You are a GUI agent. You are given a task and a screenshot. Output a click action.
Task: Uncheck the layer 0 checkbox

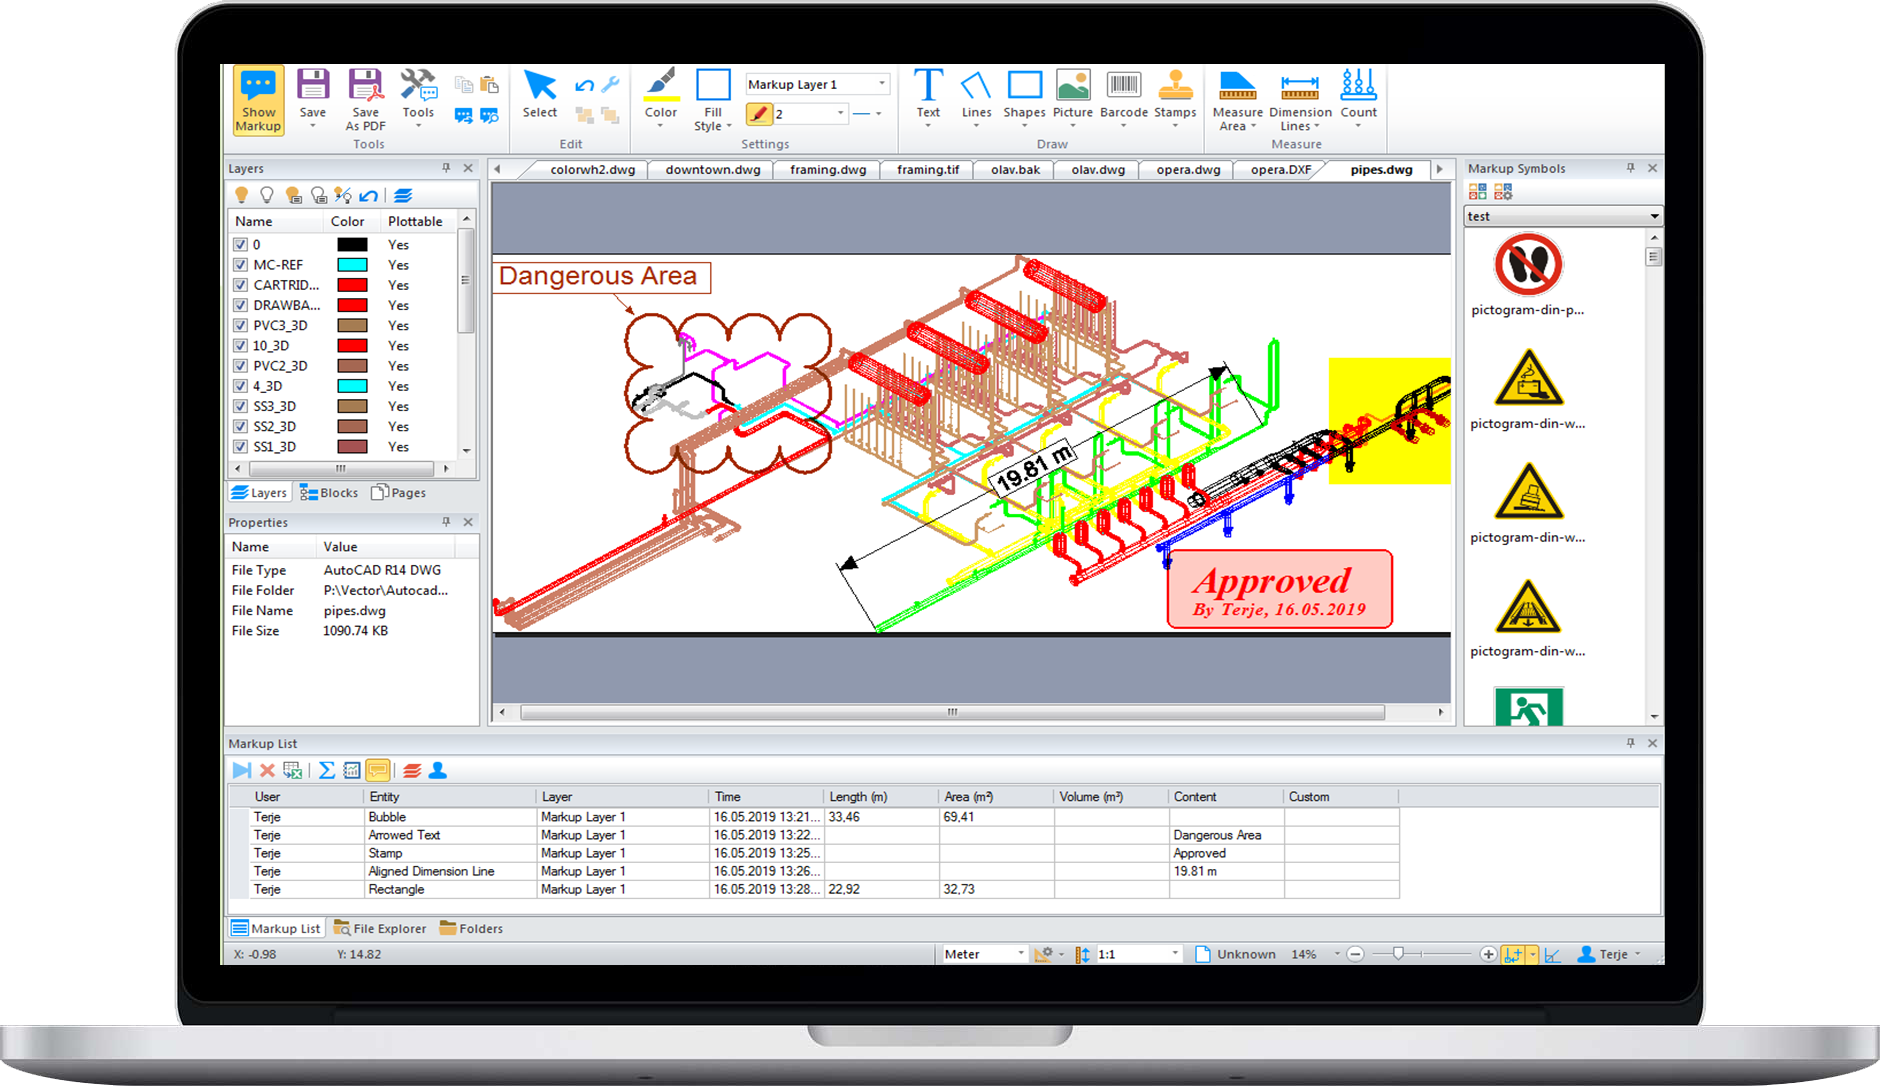tap(240, 244)
